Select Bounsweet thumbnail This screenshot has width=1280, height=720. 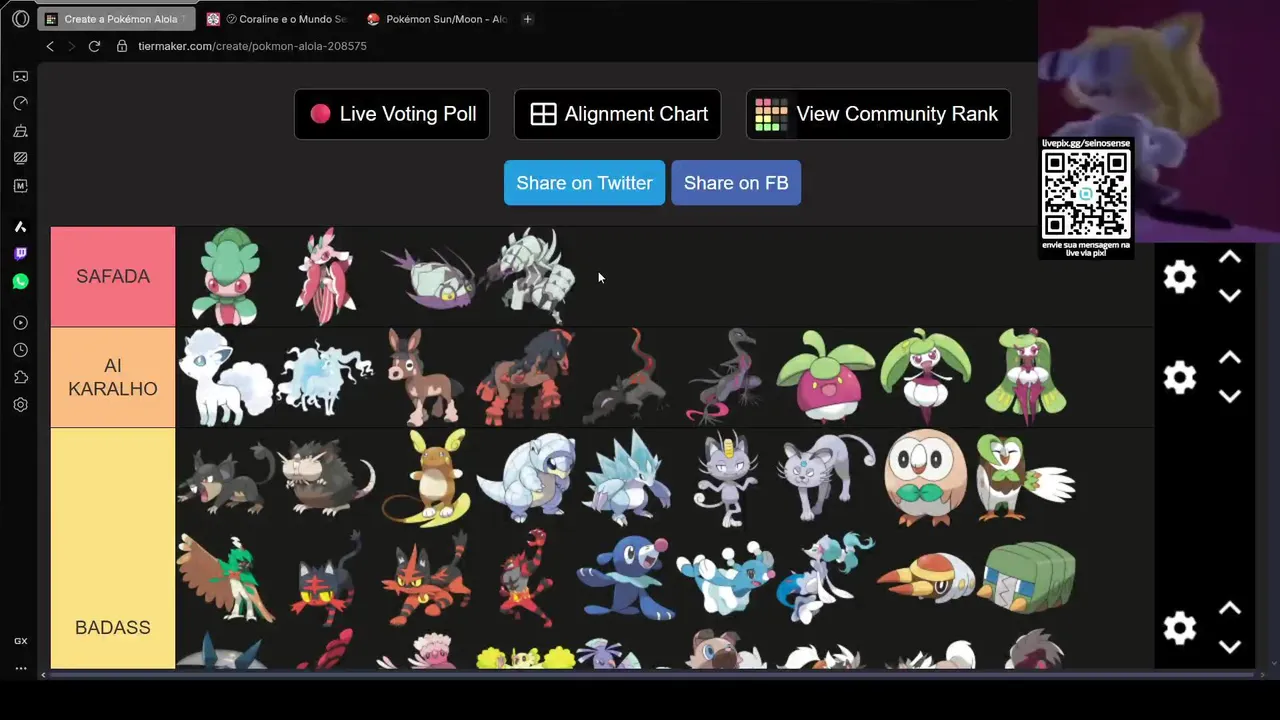tap(826, 377)
